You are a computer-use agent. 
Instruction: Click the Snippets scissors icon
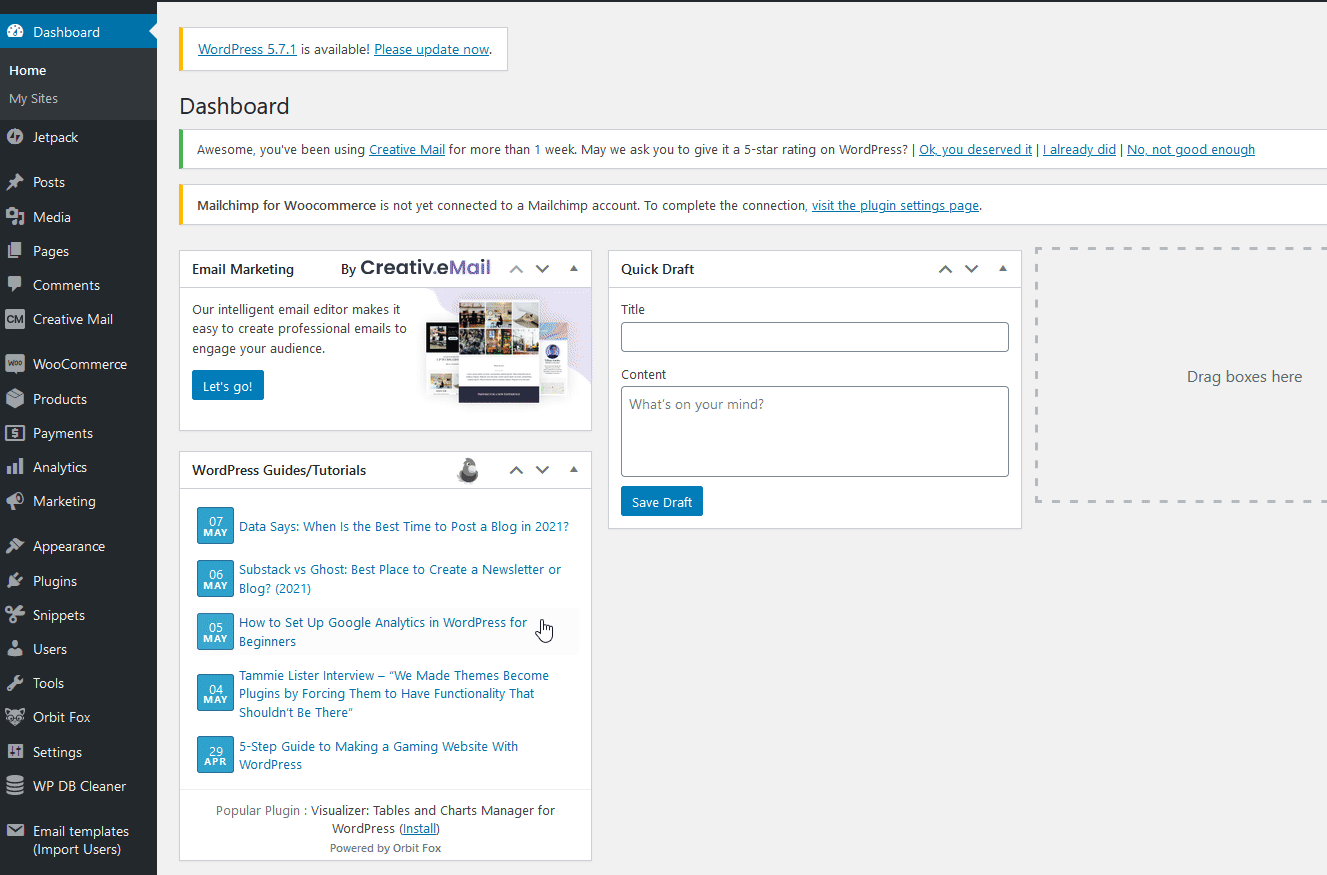15,615
